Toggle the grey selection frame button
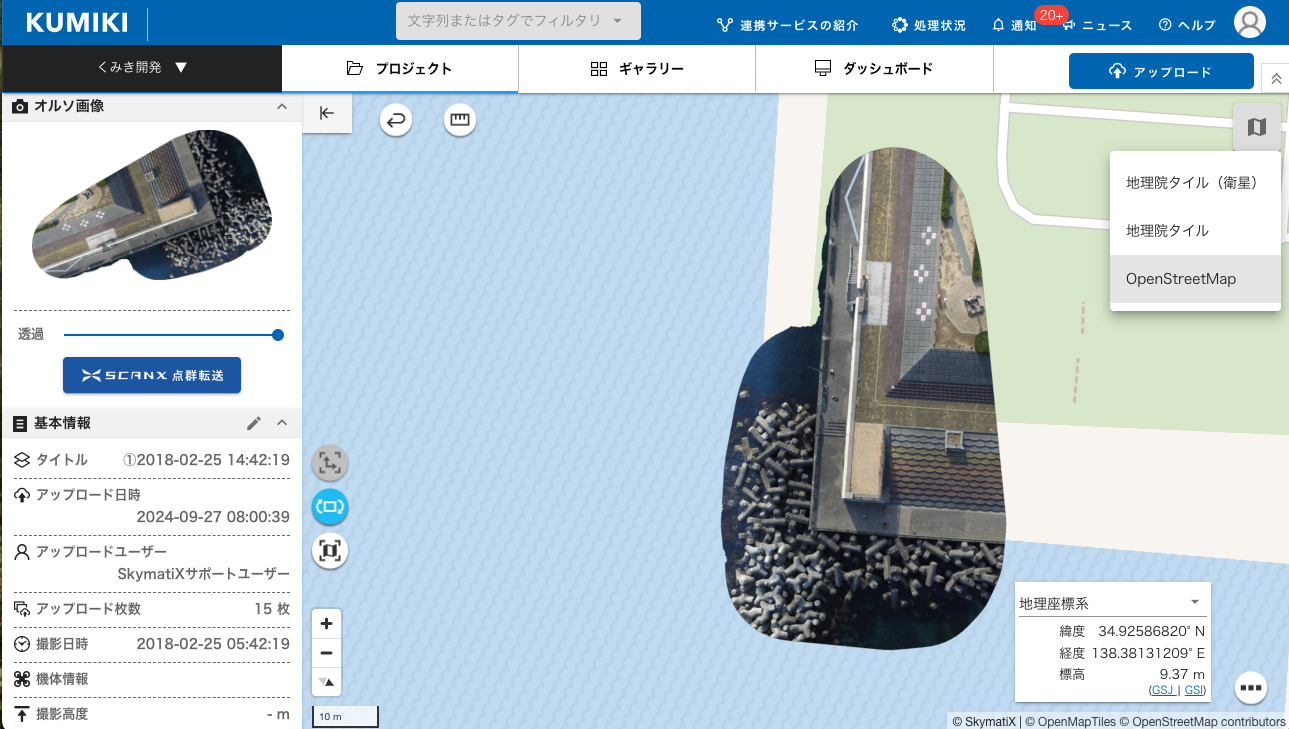Image resolution: width=1289 pixels, height=729 pixels. [330, 463]
